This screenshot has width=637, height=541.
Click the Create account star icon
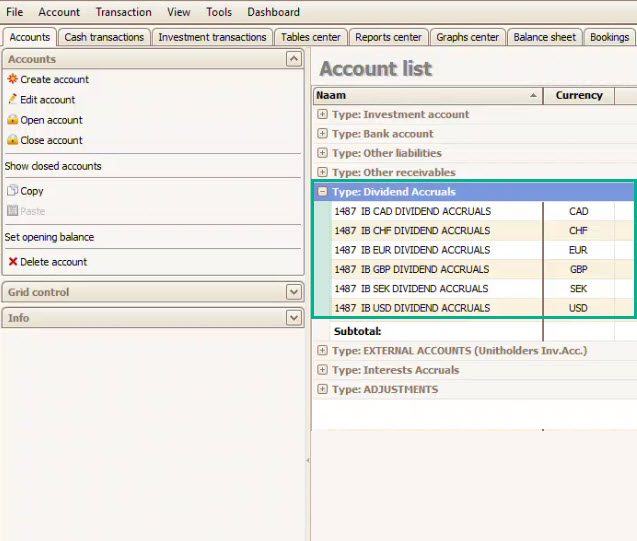point(12,79)
